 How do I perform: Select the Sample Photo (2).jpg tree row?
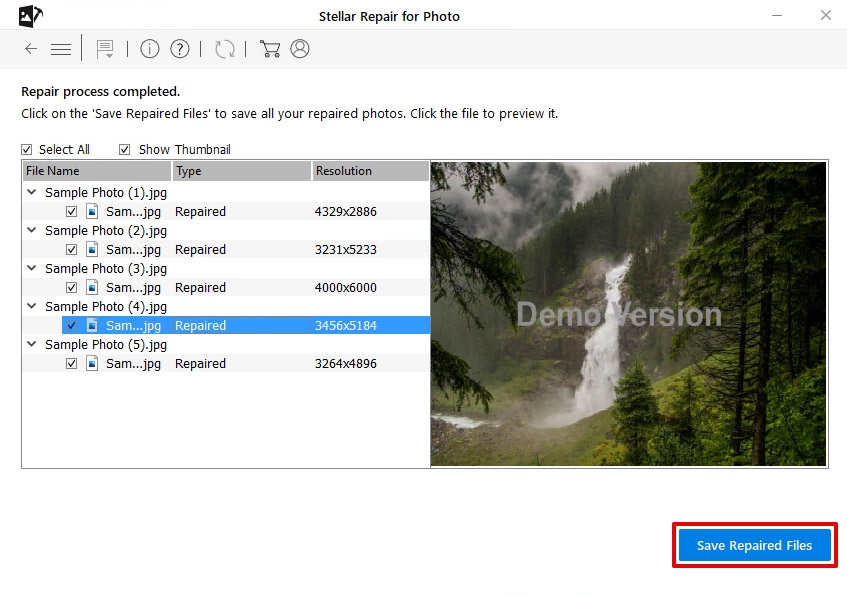tap(106, 231)
